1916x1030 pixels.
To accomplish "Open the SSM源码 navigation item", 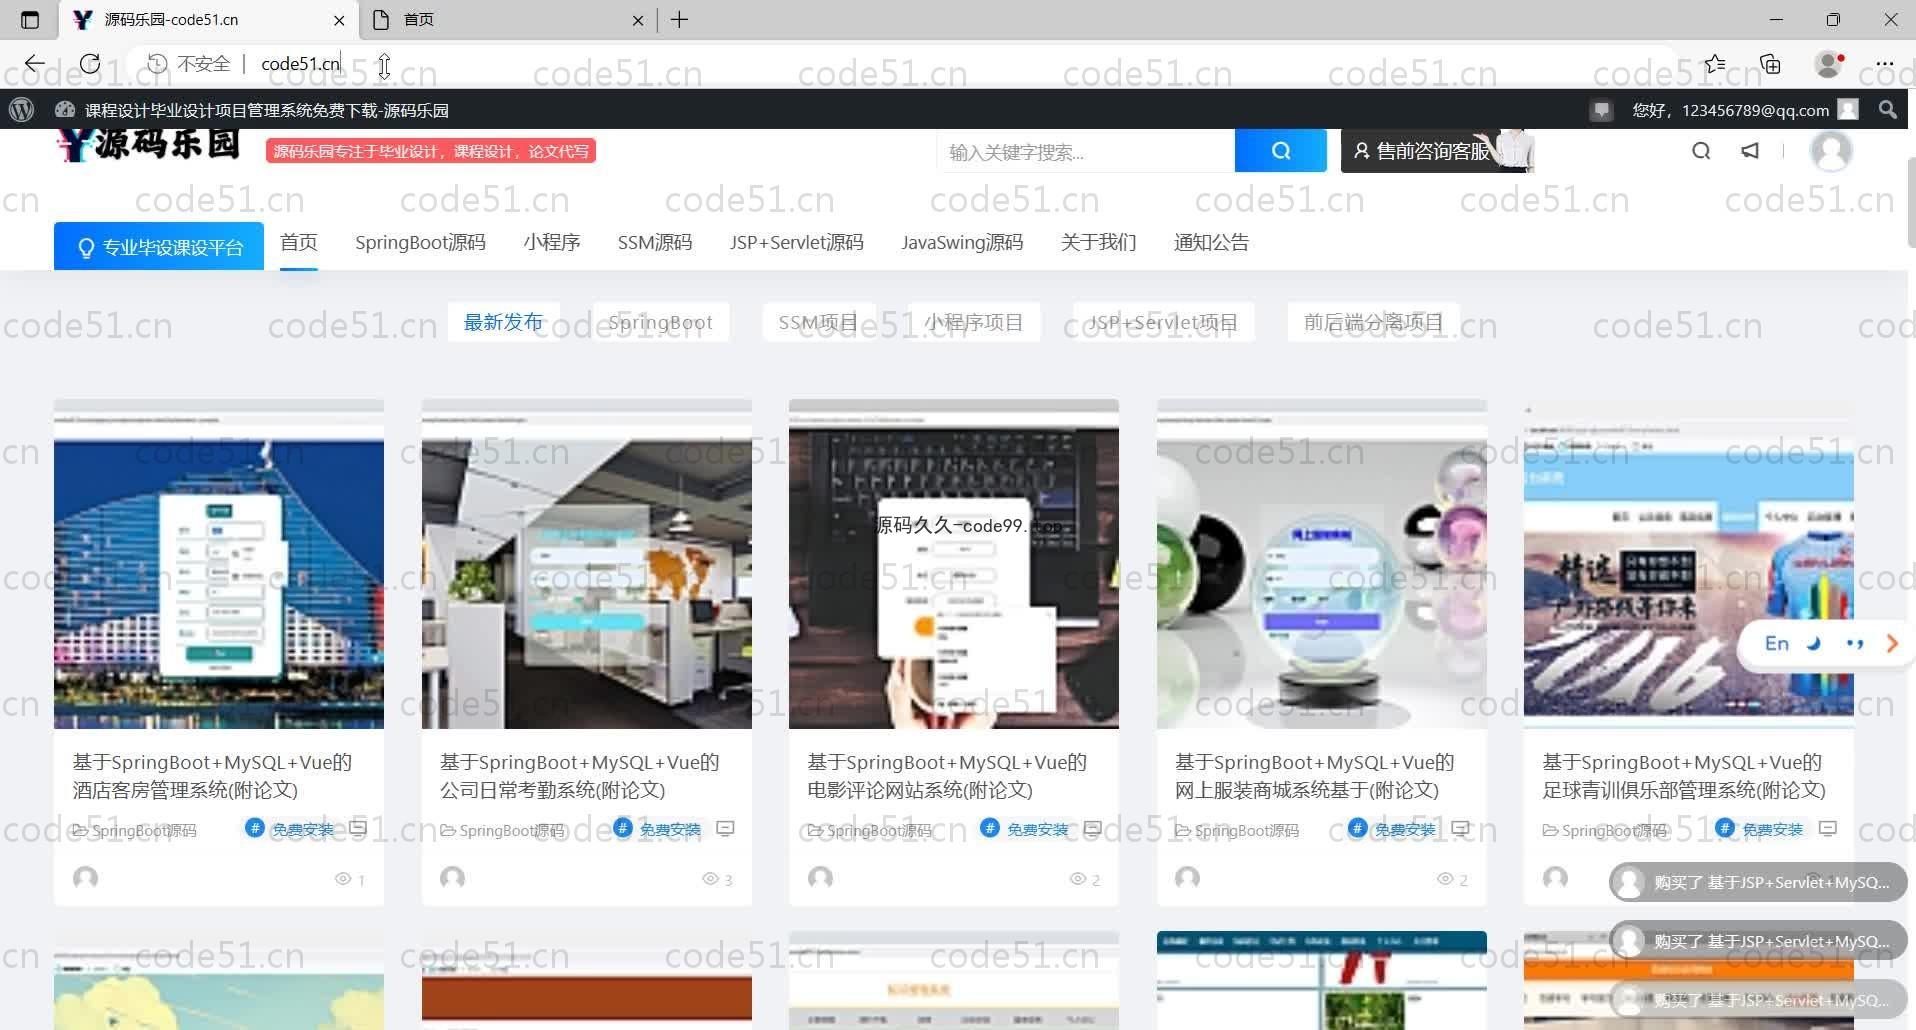I will tap(655, 242).
